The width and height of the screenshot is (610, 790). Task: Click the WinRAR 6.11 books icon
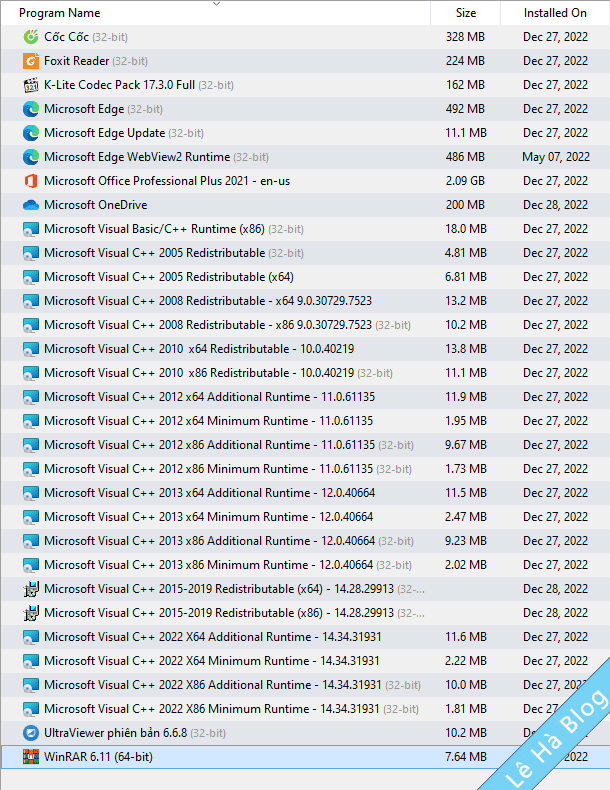(x=31, y=757)
